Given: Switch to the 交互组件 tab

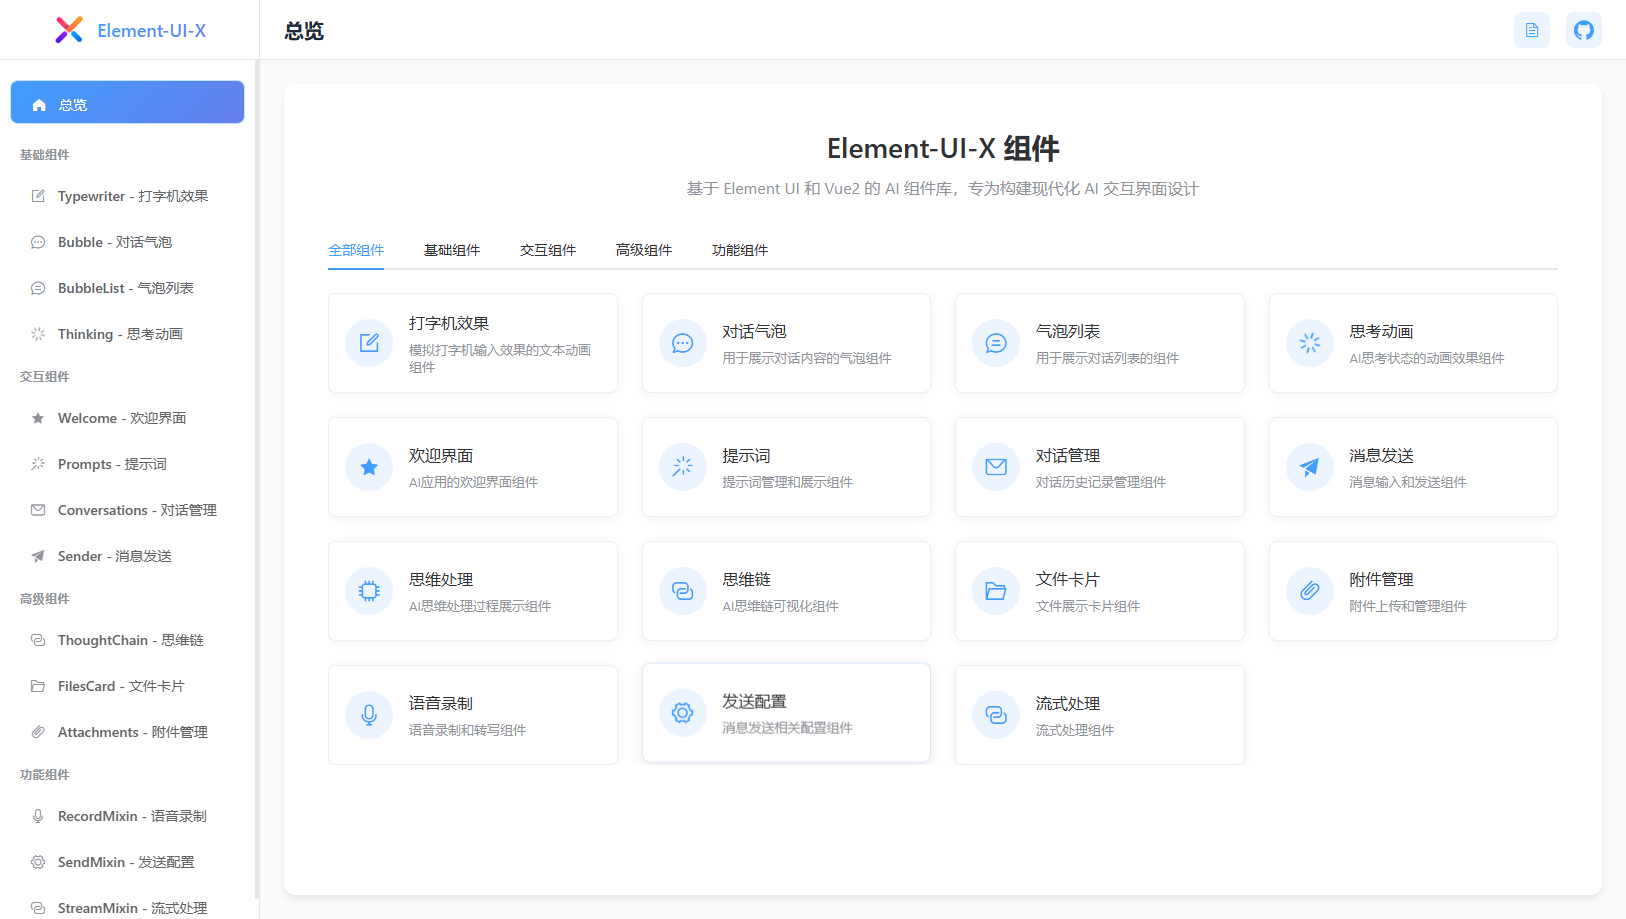Looking at the screenshot, I should [548, 250].
